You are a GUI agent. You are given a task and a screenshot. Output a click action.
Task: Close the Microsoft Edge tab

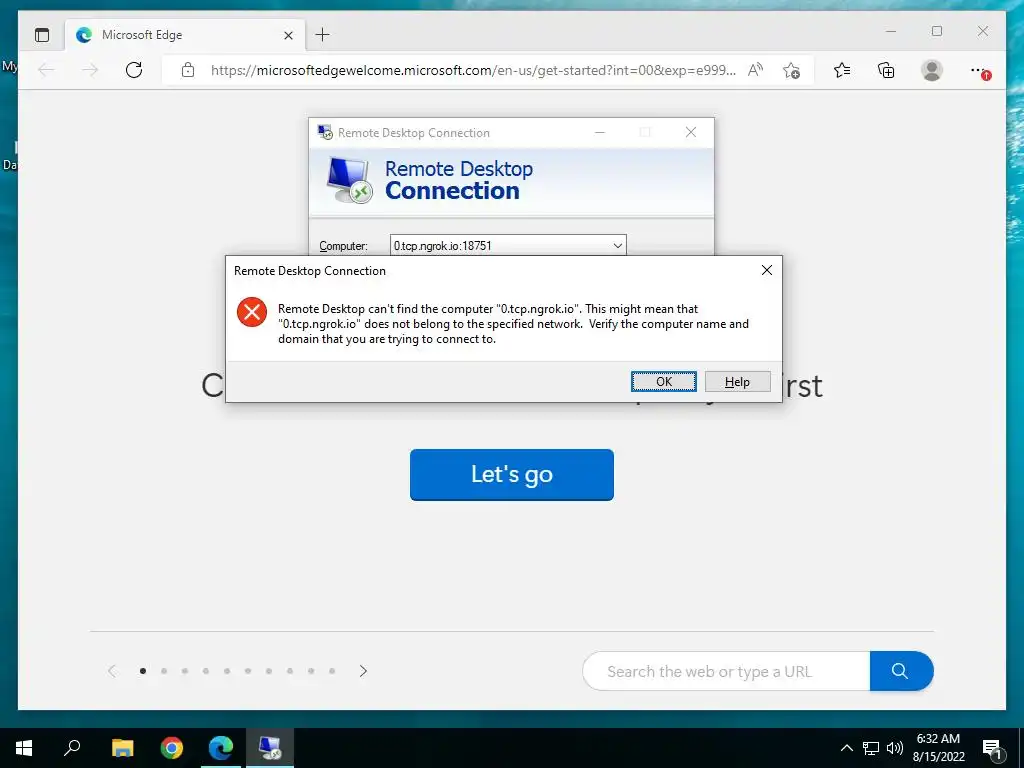pyautogui.click(x=288, y=35)
